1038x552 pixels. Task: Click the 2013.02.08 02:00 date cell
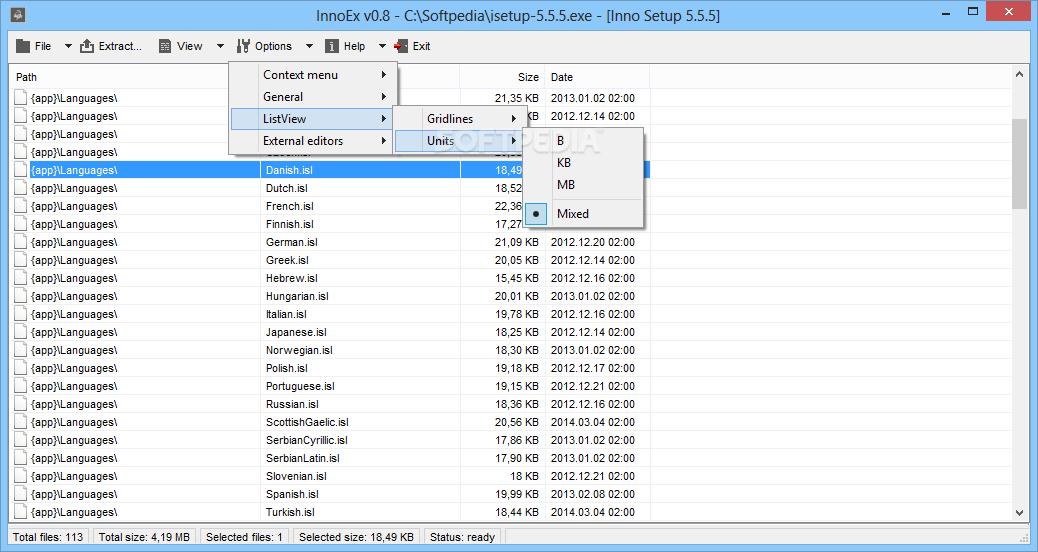coord(592,494)
